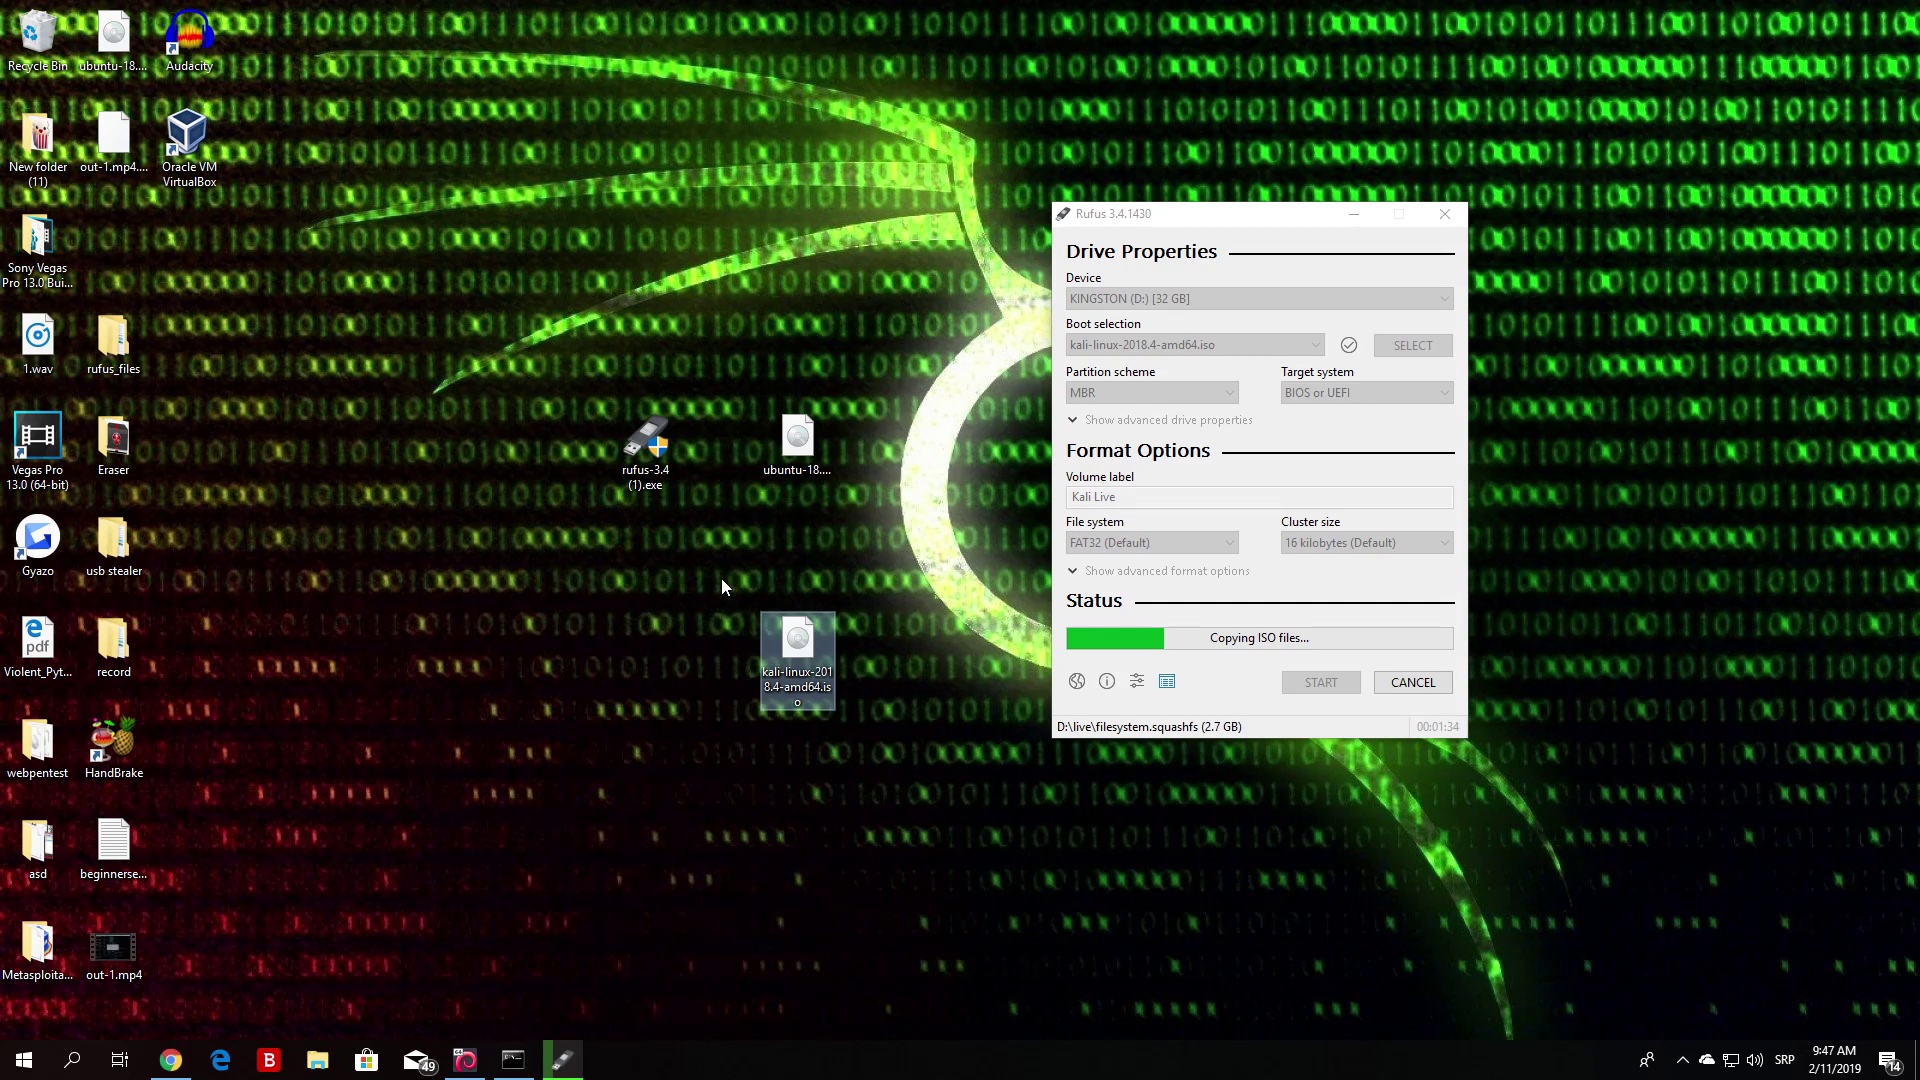Select the asd folder

[38, 850]
